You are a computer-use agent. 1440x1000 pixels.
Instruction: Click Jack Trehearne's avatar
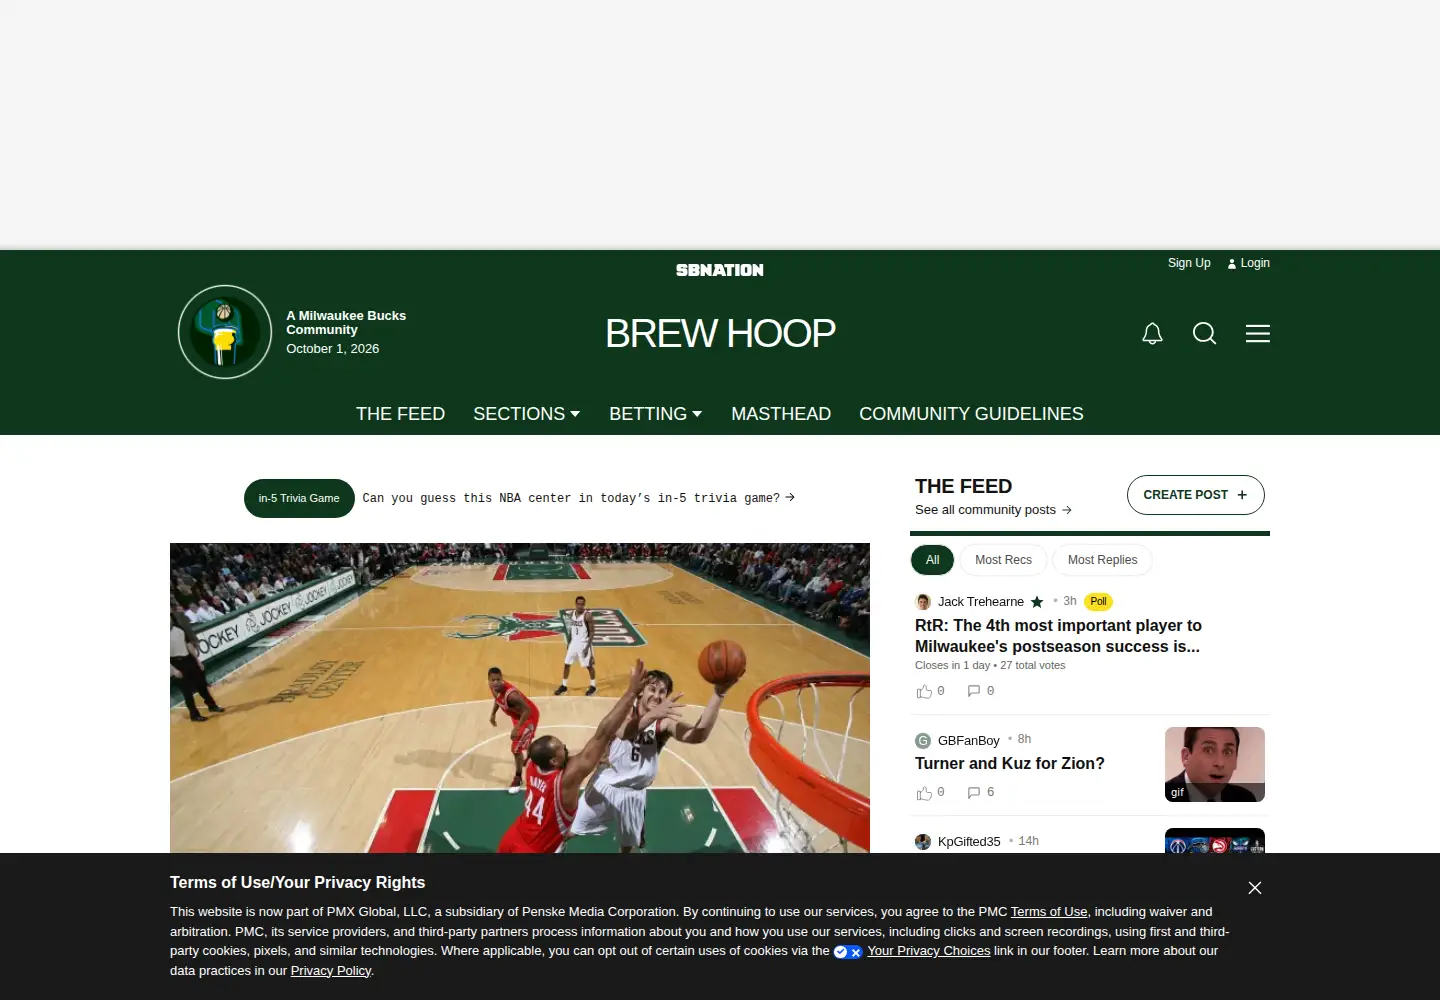tap(923, 602)
